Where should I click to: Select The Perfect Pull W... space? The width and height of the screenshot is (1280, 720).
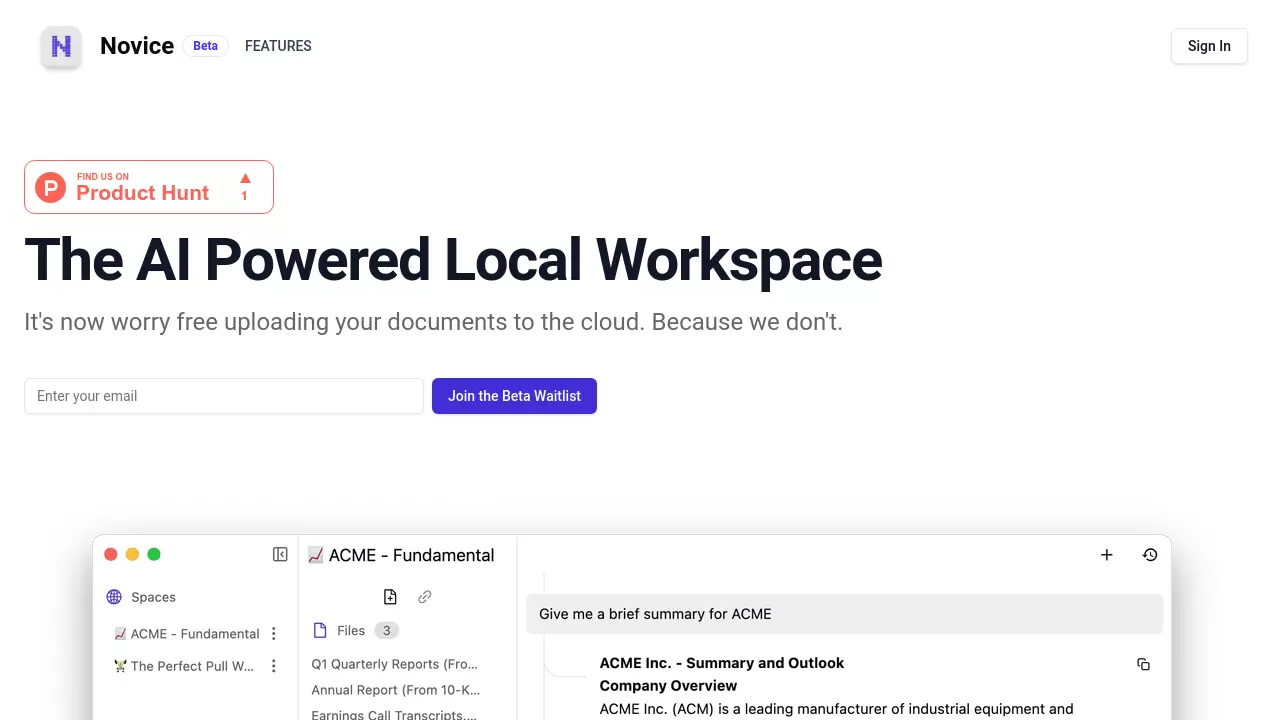[x=184, y=666]
